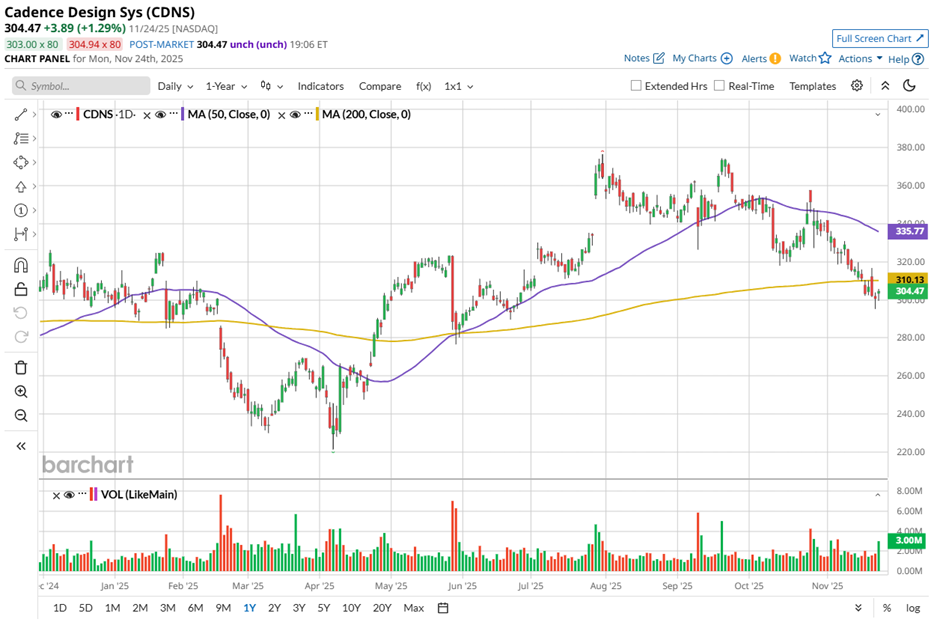
Task: Select the 6M time range
Action: point(195,608)
